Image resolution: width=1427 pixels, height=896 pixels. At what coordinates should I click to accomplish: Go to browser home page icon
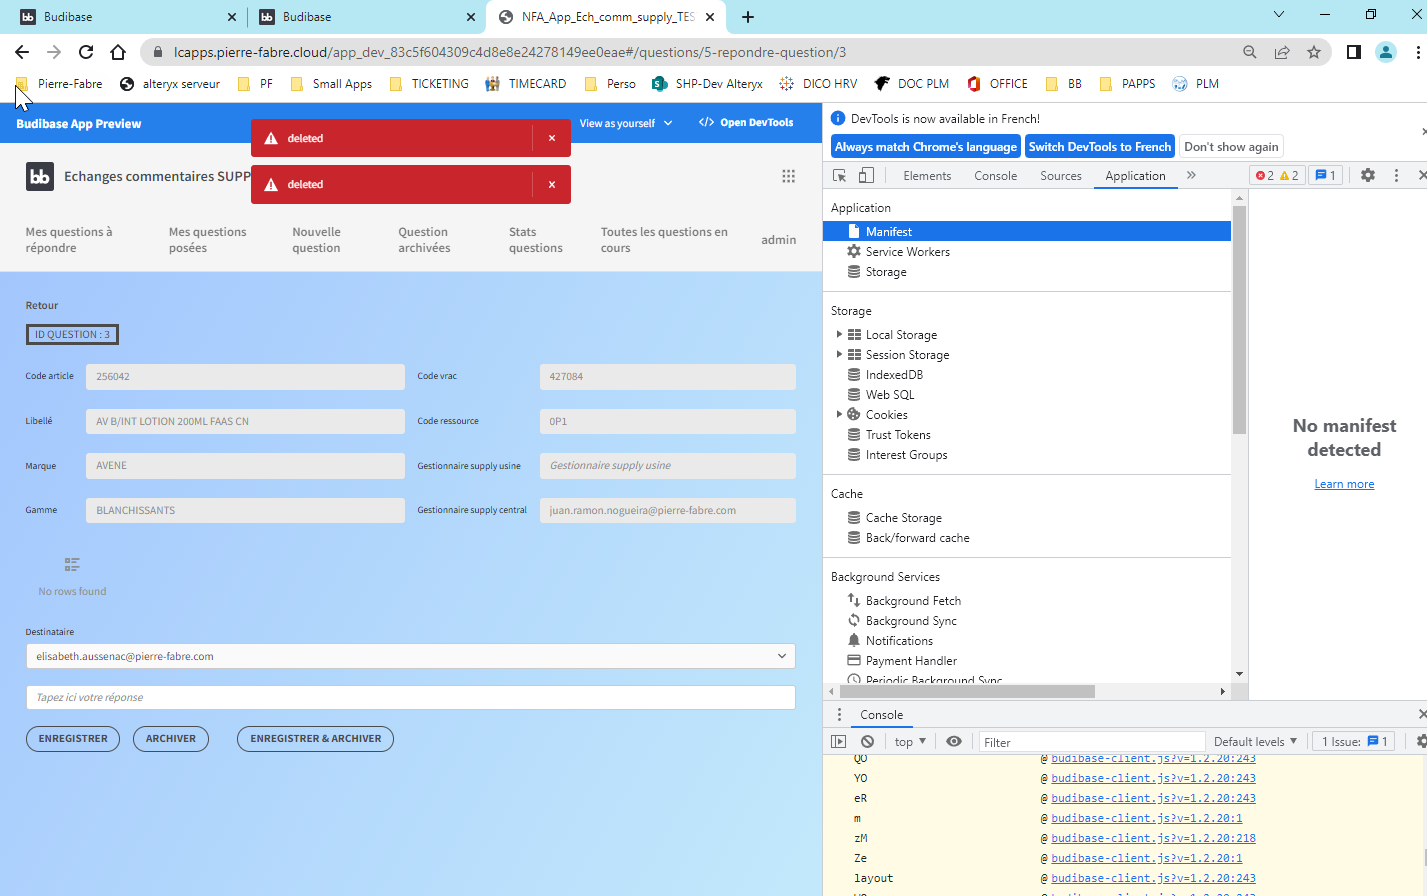118,52
